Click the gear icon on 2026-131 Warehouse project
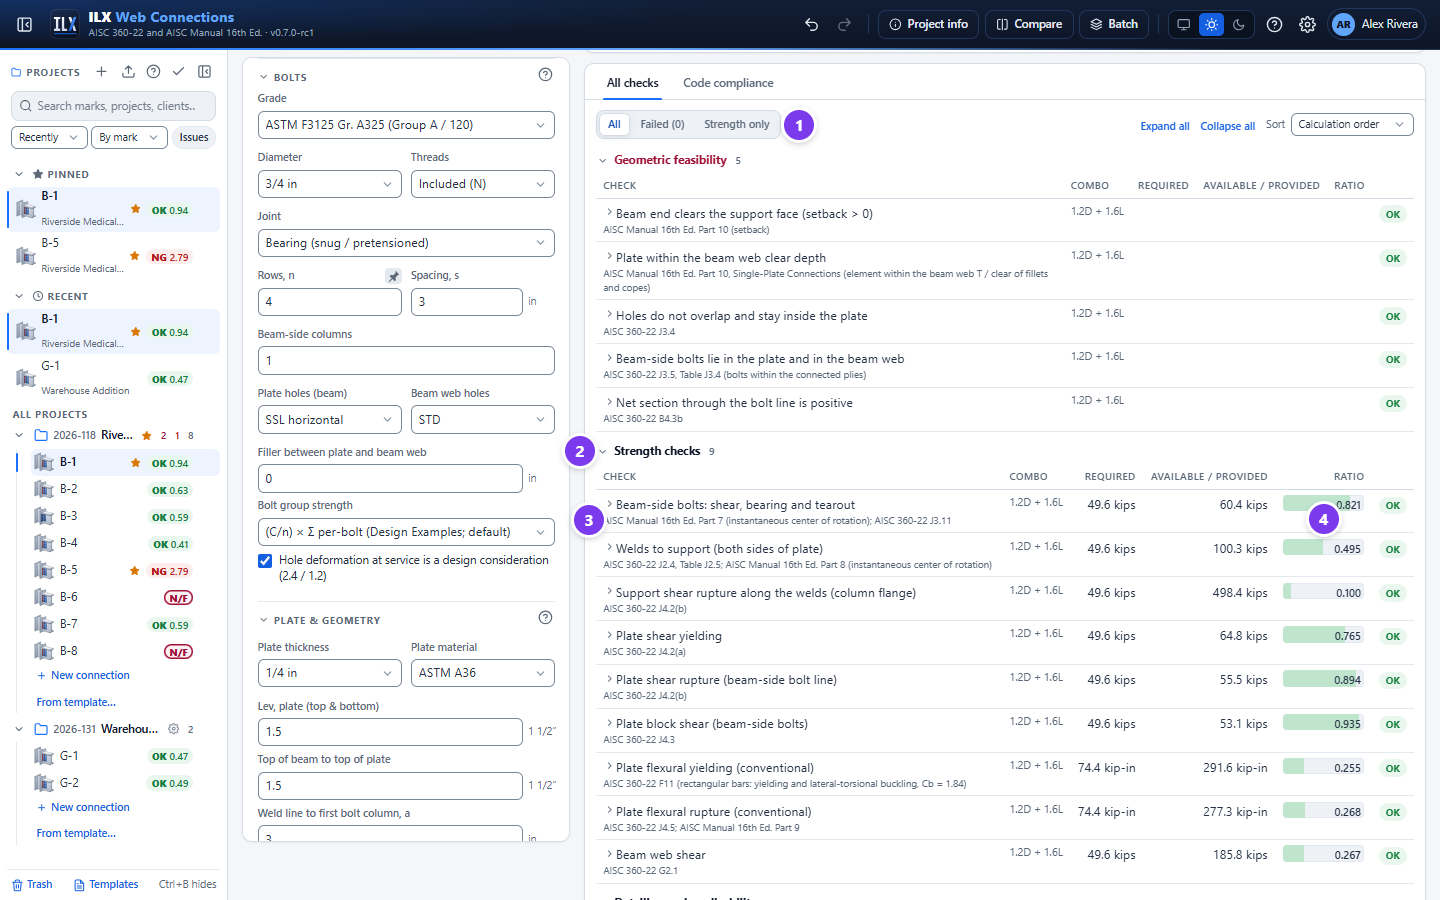Image resolution: width=1440 pixels, height=900 pixels. 173,729
